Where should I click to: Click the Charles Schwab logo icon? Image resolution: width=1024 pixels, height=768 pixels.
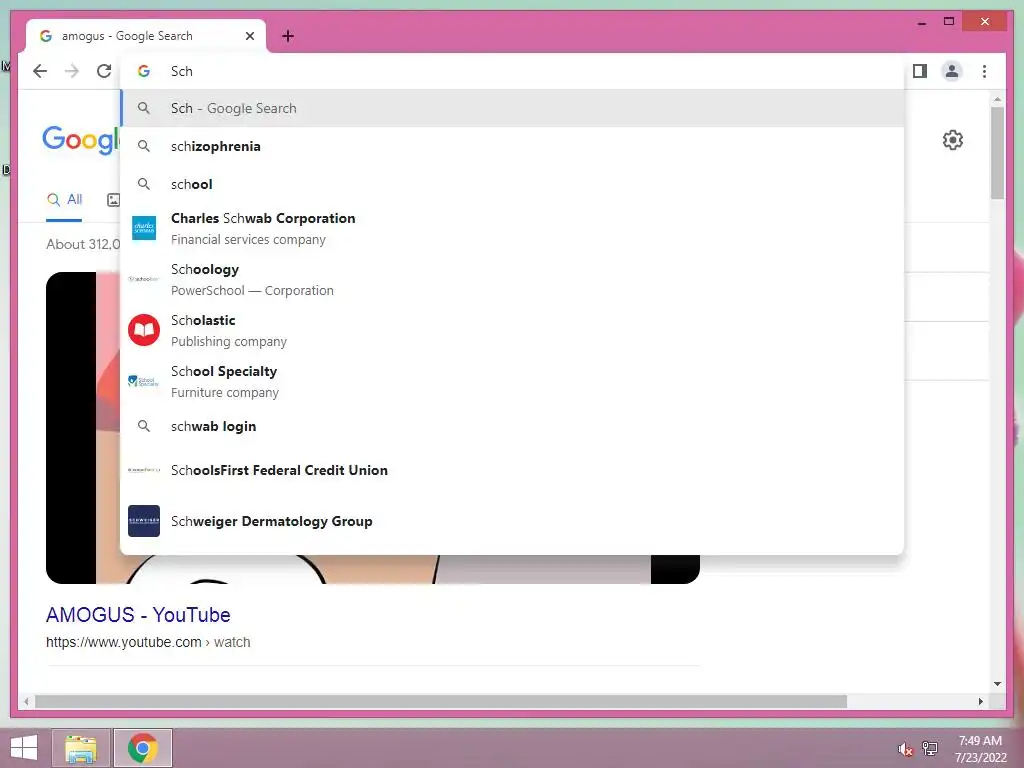(144, 228)
